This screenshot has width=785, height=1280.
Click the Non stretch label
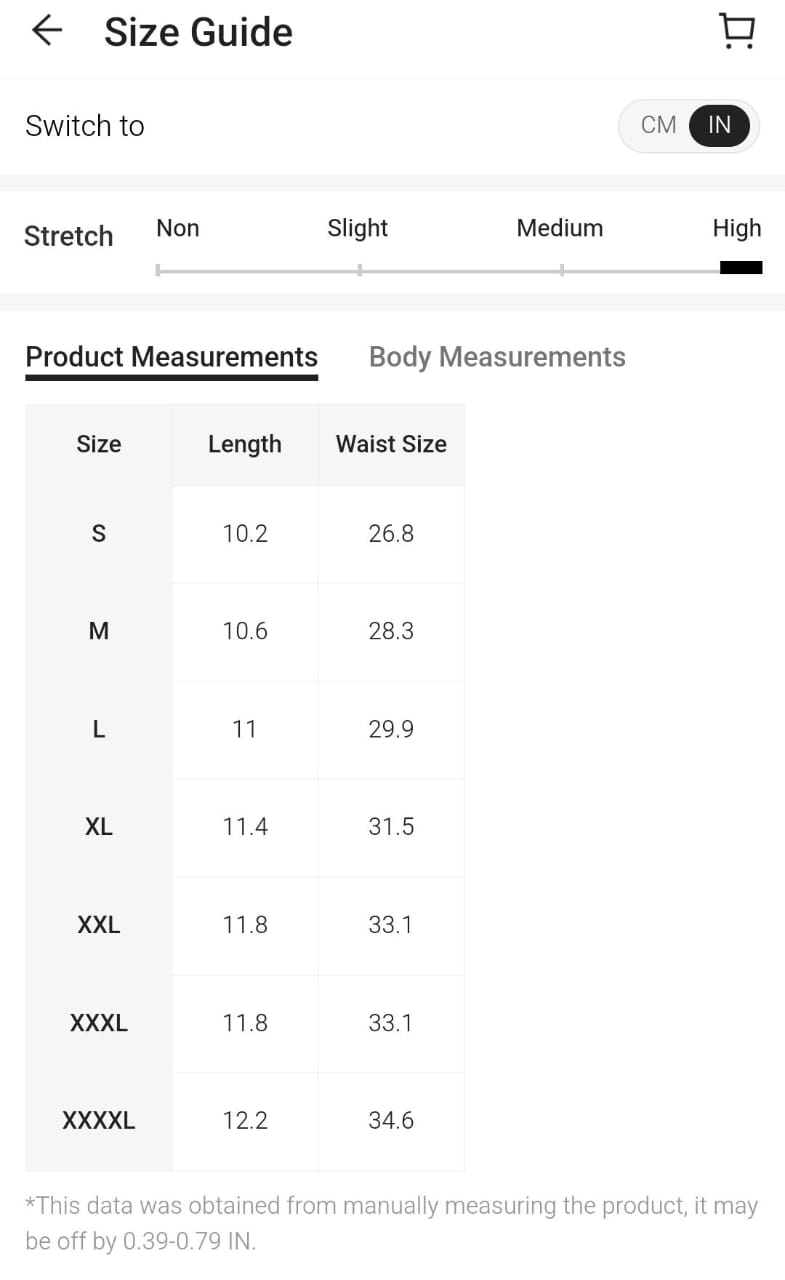177,228
